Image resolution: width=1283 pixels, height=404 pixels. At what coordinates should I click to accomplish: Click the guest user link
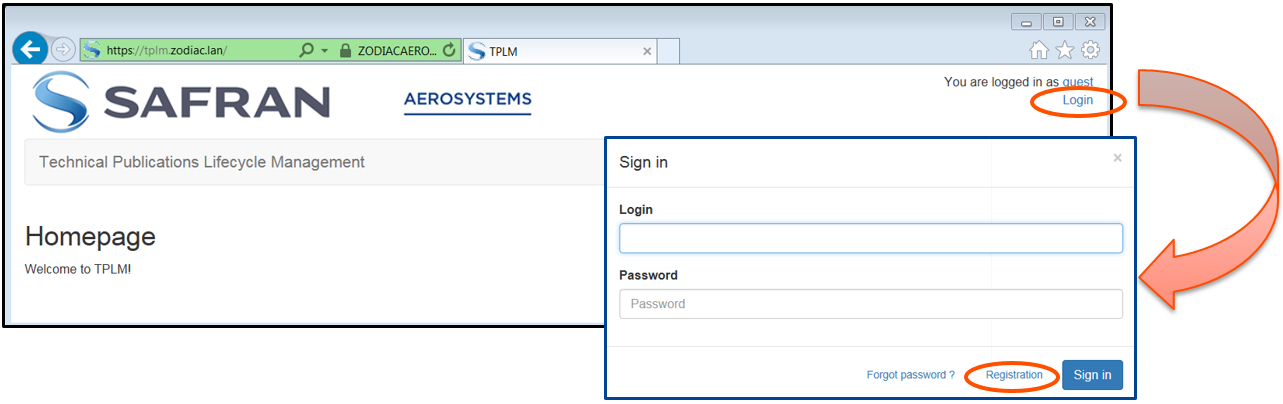click(1078, 82)
